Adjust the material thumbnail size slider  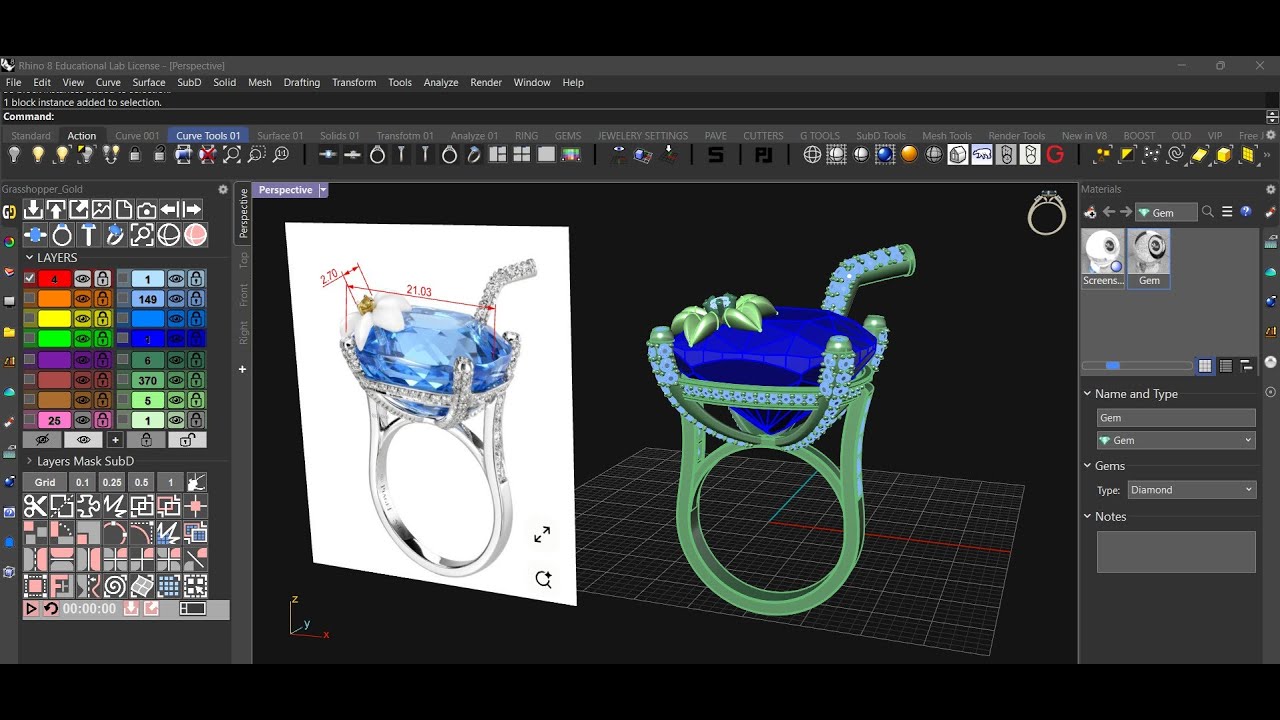point(1137,366)
